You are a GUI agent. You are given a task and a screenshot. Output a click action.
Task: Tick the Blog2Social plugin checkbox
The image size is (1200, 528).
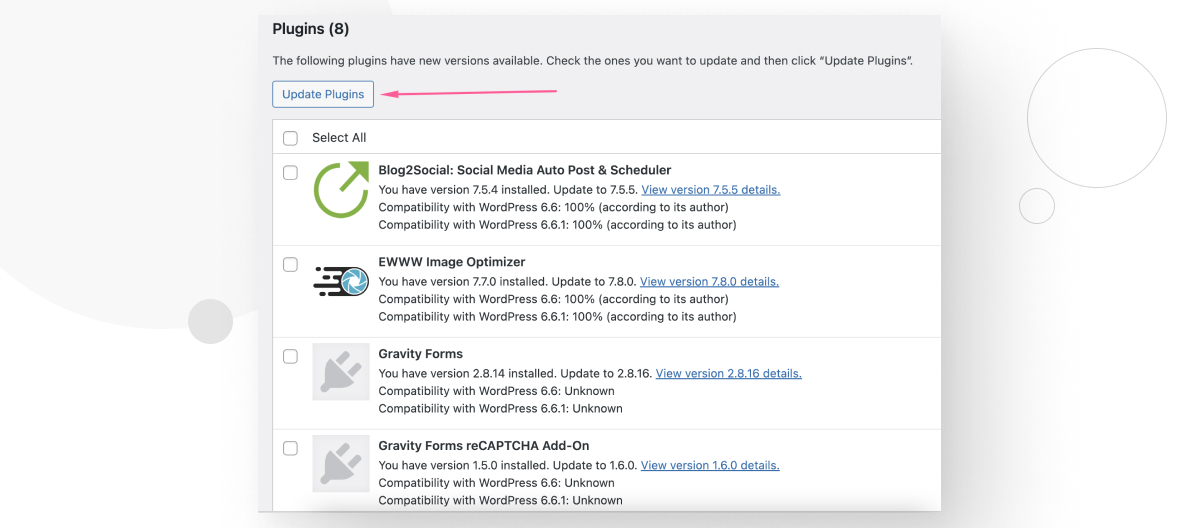coord(290,173)
